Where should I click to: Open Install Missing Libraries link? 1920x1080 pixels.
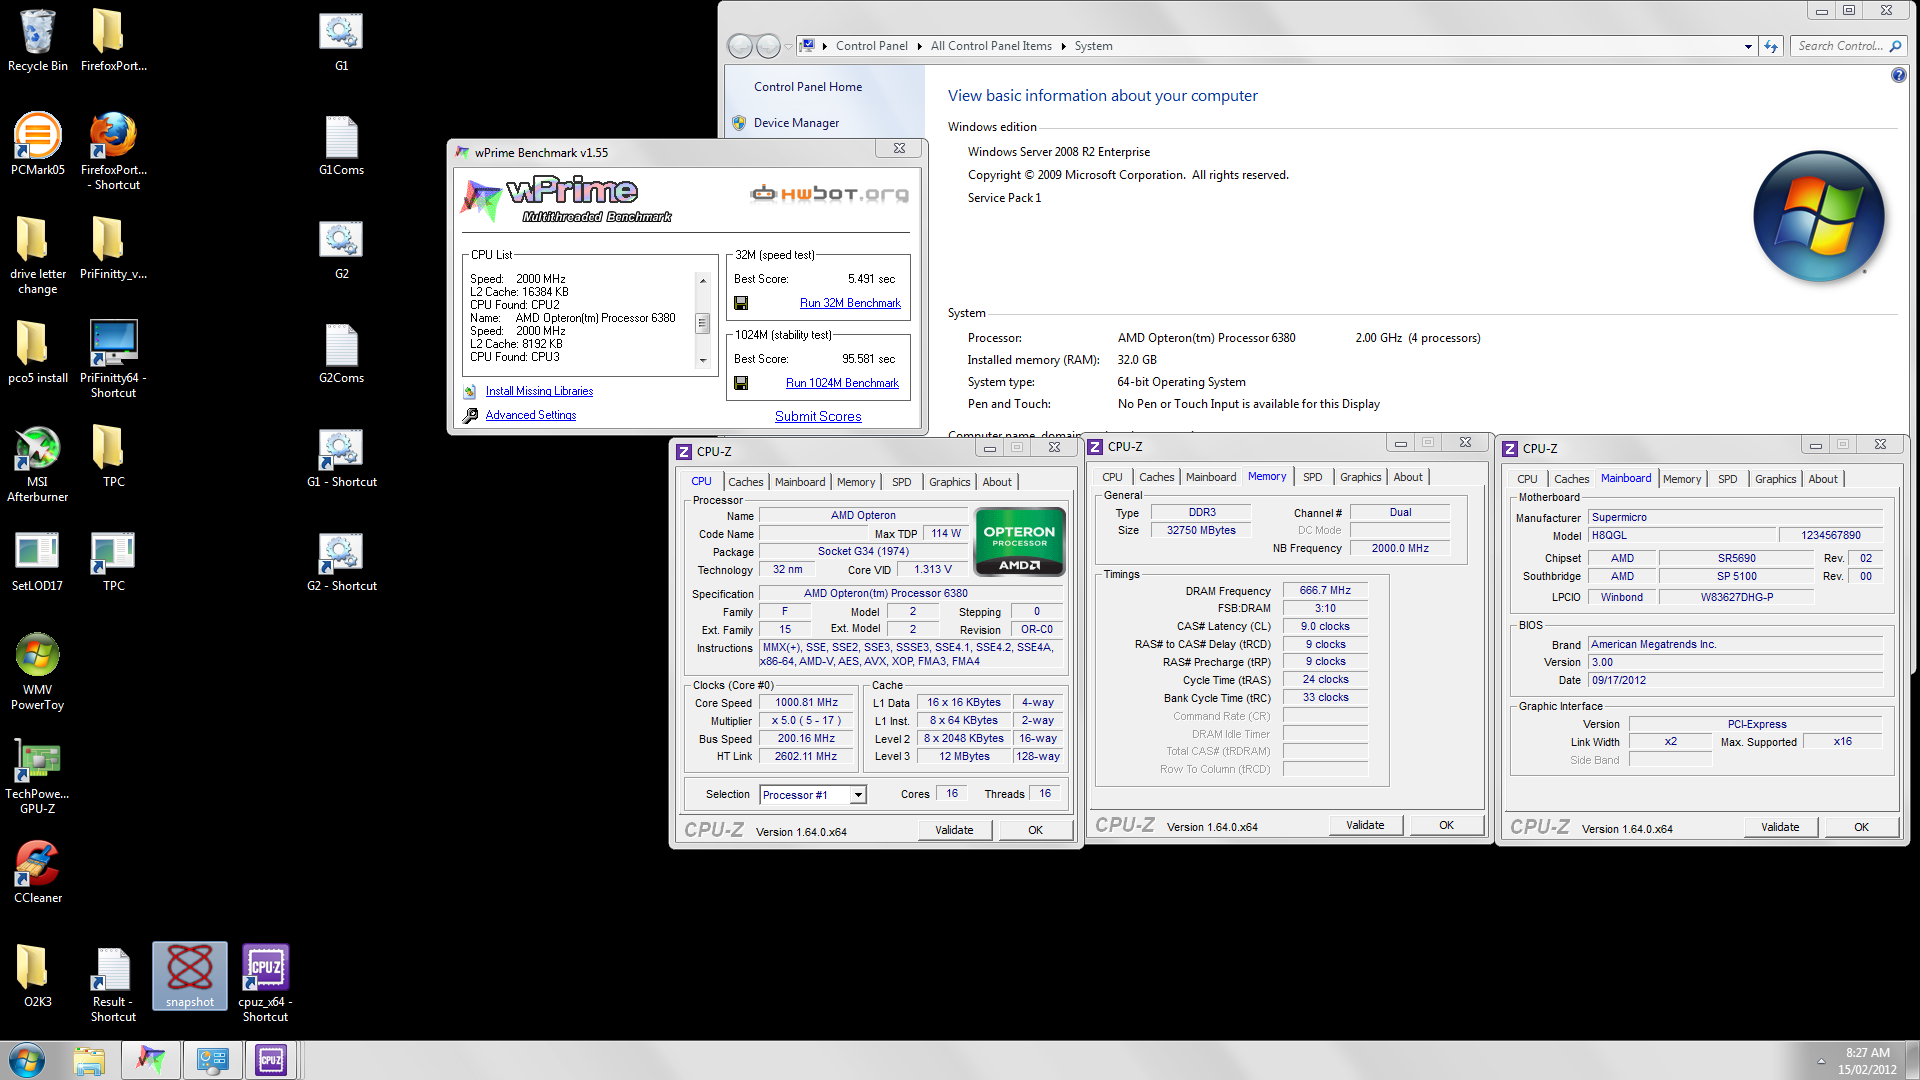pos(539,391)
